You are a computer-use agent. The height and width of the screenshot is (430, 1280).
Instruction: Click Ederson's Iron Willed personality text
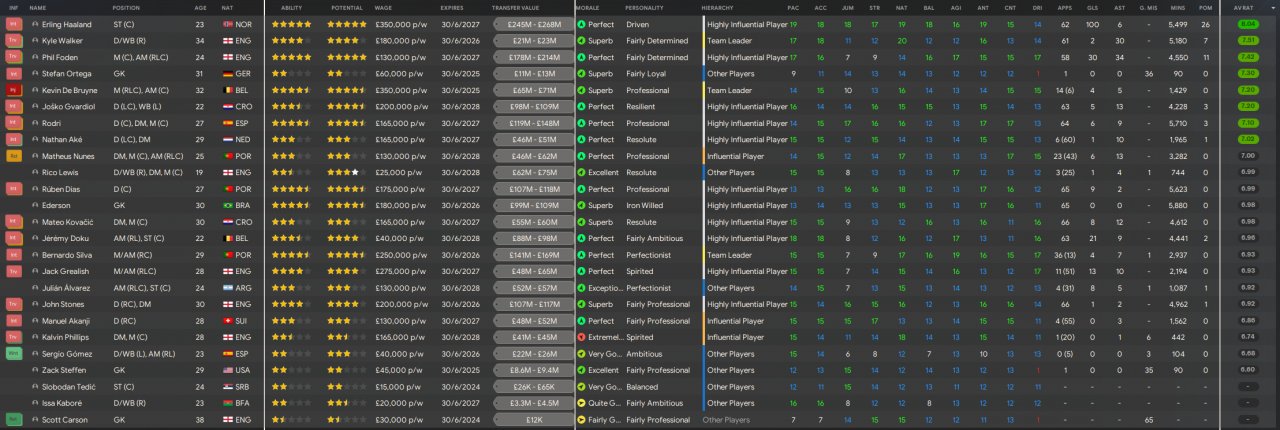tap(644, 205)
